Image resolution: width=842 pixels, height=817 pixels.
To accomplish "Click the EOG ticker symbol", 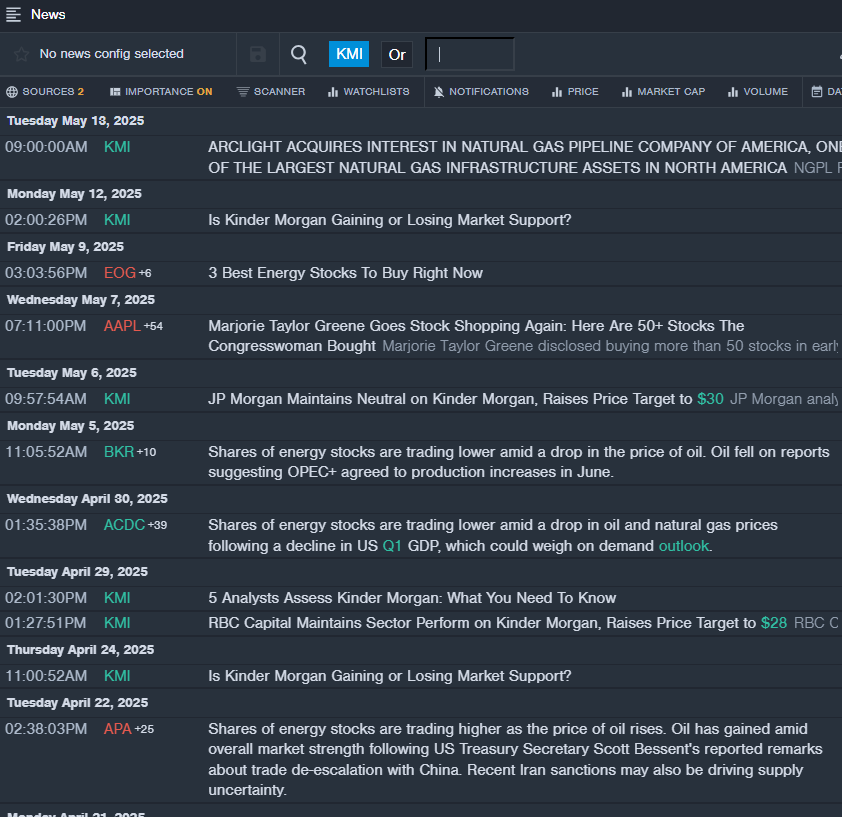I will (120, 273).
